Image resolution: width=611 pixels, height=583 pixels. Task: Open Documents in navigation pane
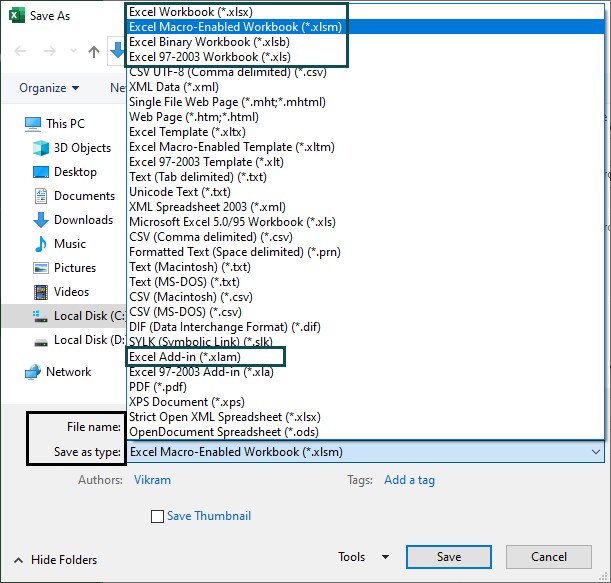pos(84,196)
